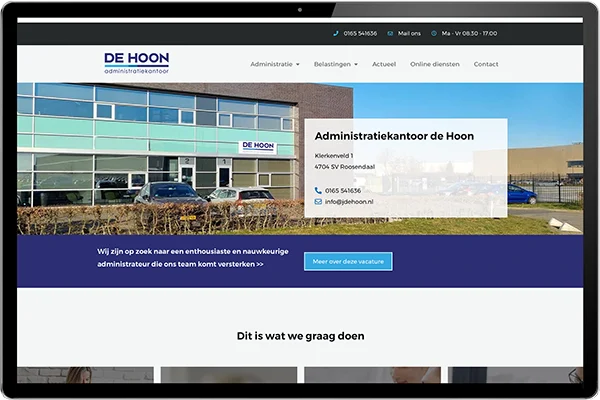Navigate to the Contact page
The width and height of the screenshot is (600, 400).
486,64
